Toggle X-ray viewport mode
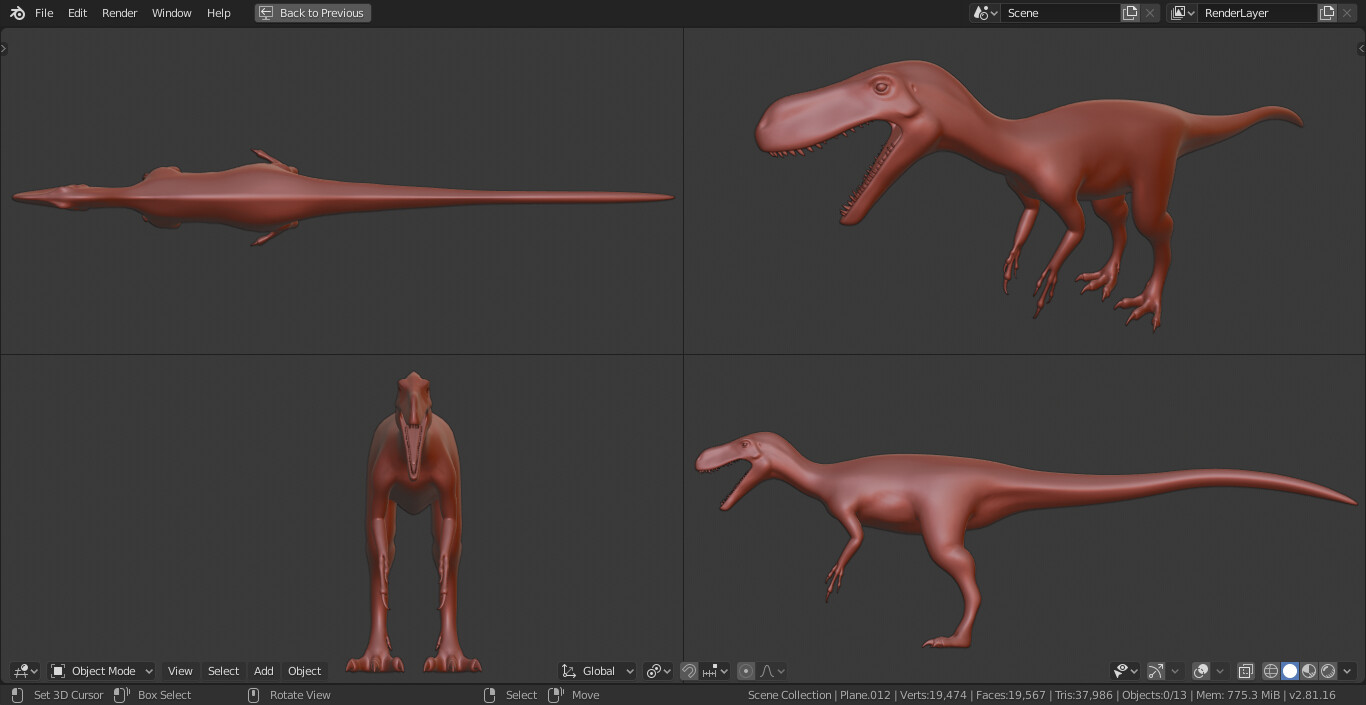The image size is (1366, 705). 1245,671
